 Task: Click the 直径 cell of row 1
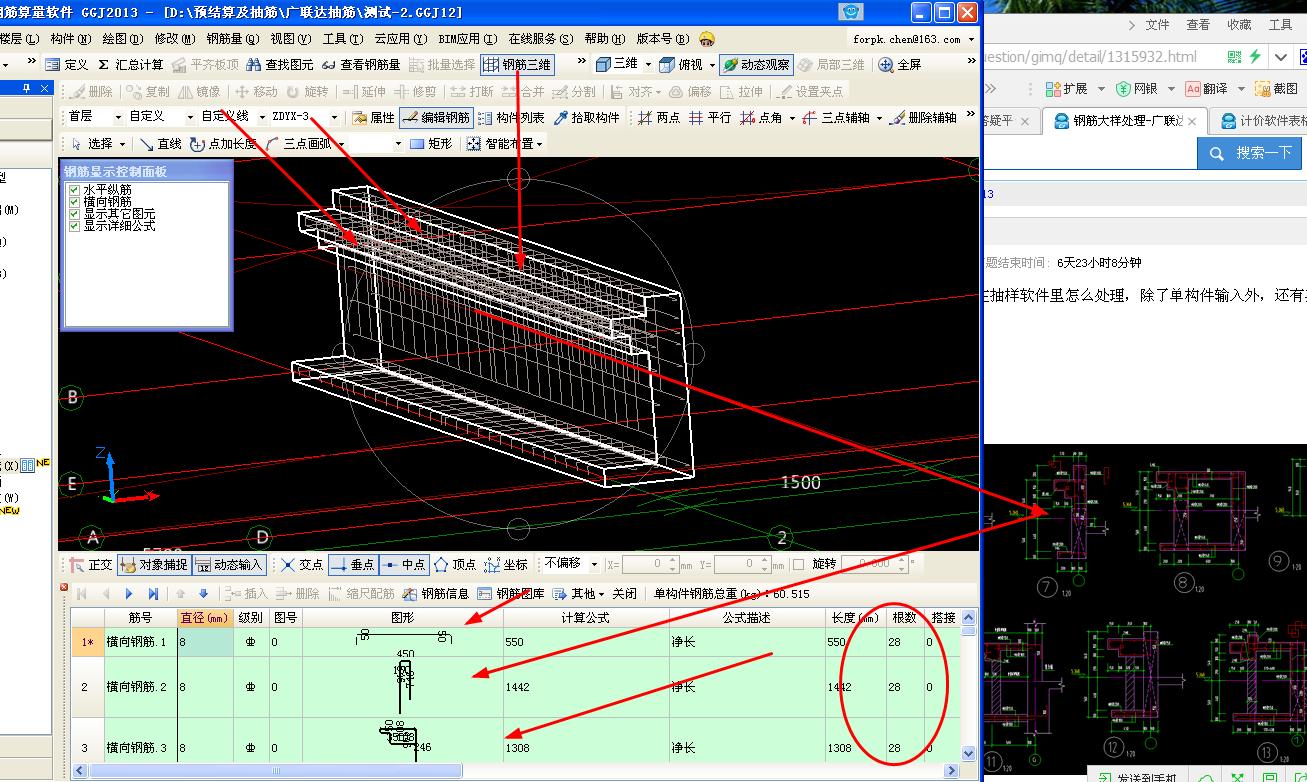[205, 642]
